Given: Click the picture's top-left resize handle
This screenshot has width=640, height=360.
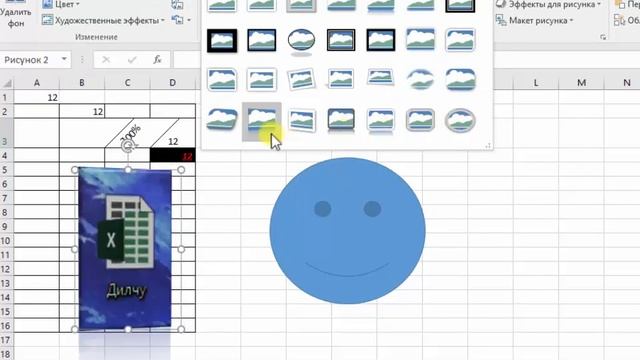Looking at the screenshot, I should (x=75, y=169).
